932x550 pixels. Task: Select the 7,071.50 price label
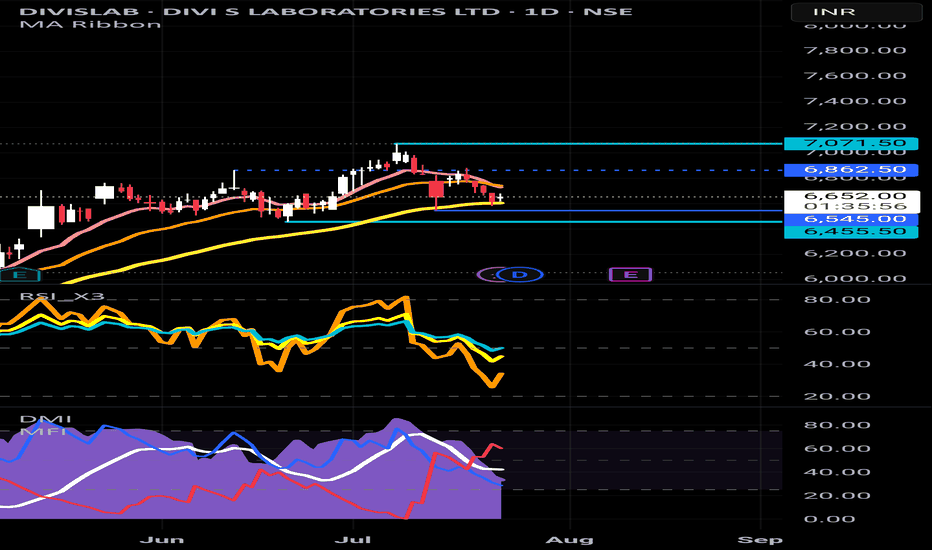tap(851, 143)
